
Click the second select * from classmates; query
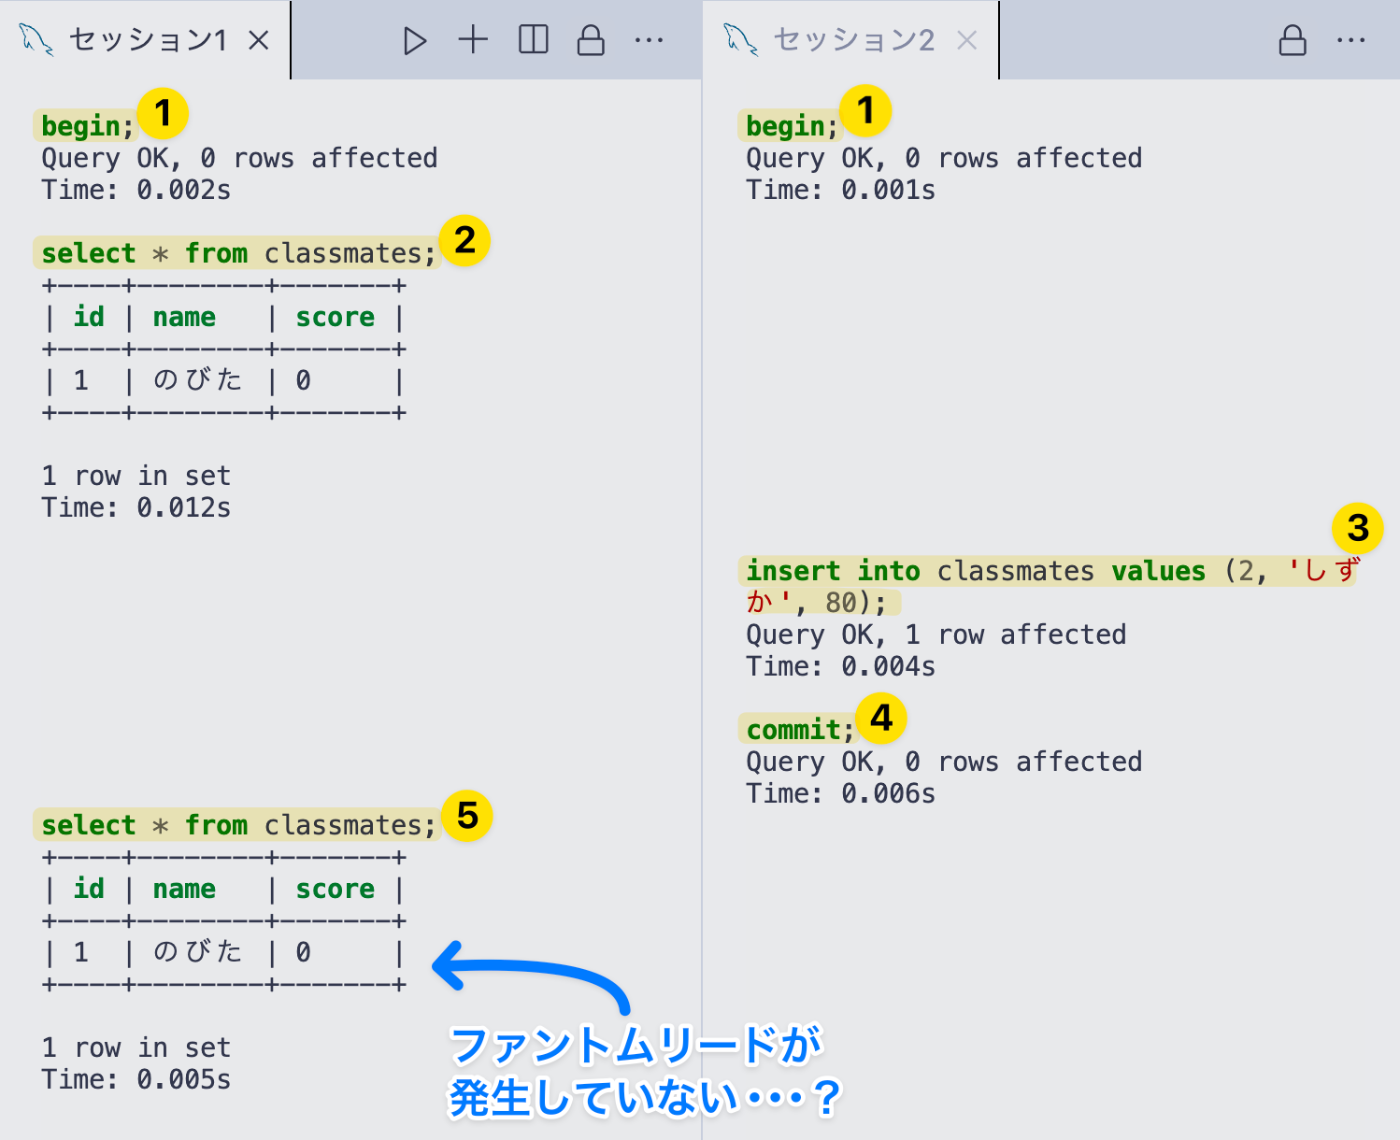[238, 825]
